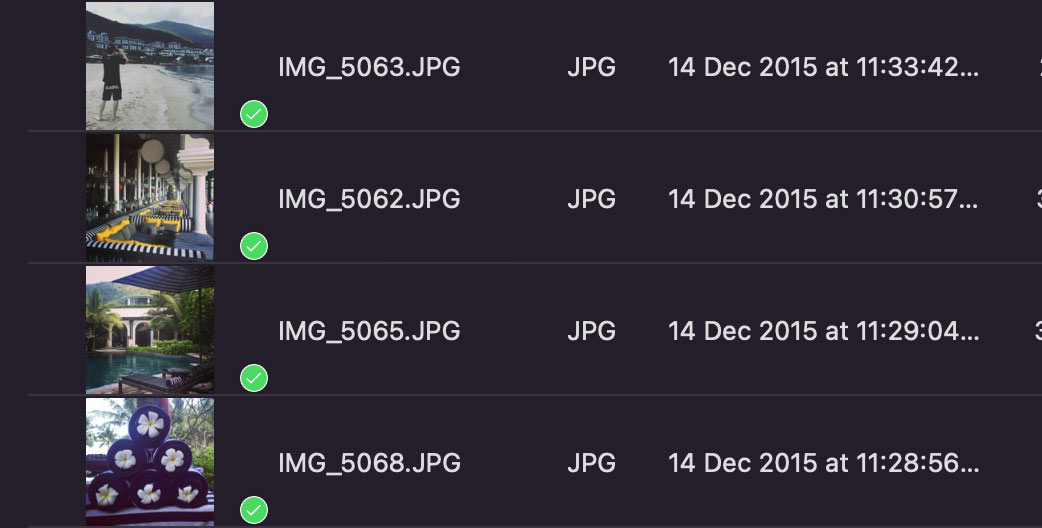Click the date 14 Dec 2015 at 11:29:04
Viewport: 1042px width, 528px height.
823,331
